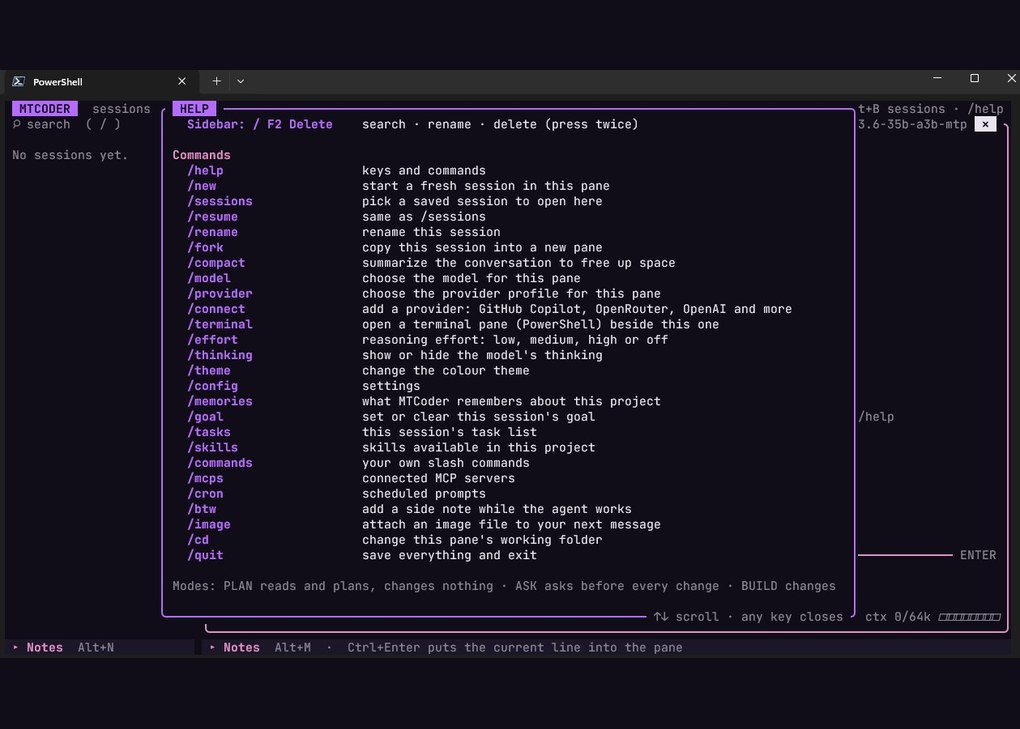Click the /connect command
The height and width of the screenshot is (729, 1020).
coord(216,309)
